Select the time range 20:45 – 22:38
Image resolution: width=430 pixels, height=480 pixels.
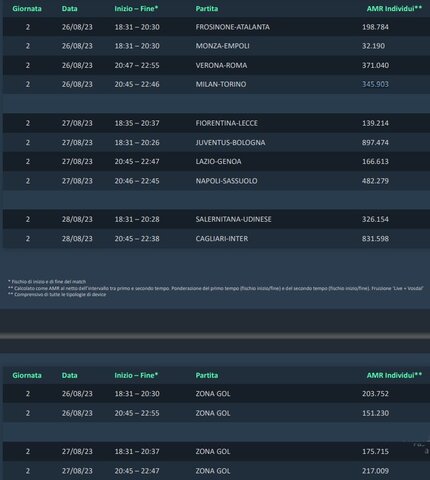pos(137,239)
